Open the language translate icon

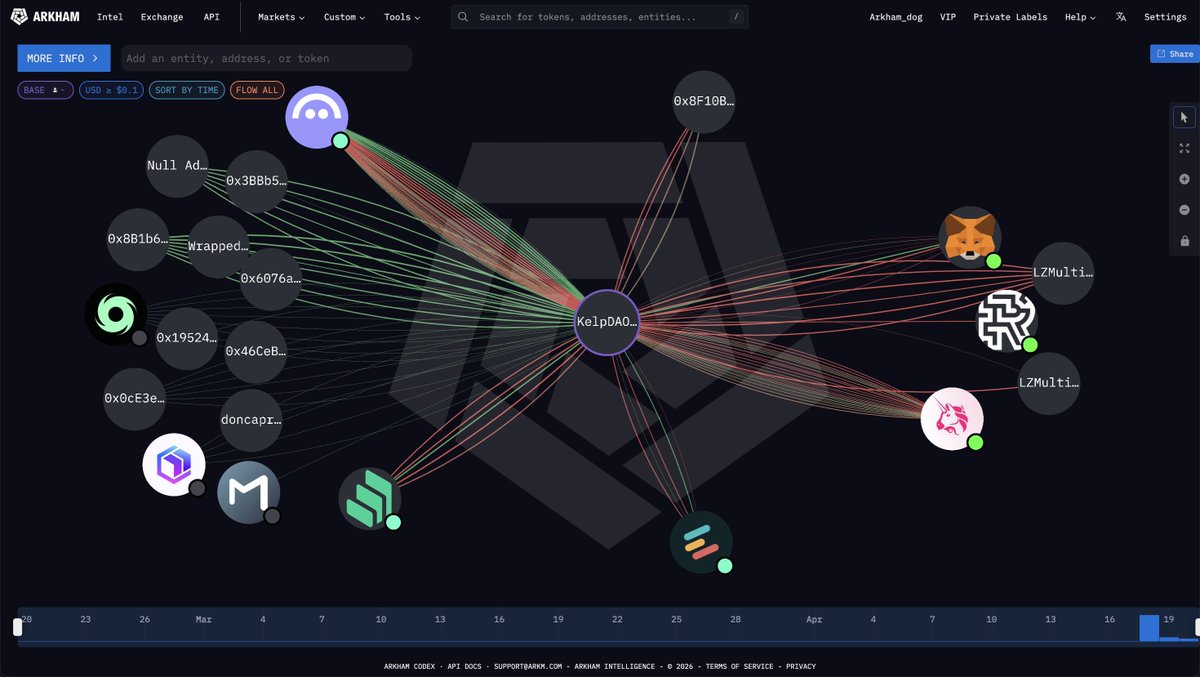tap(1121, 17)
